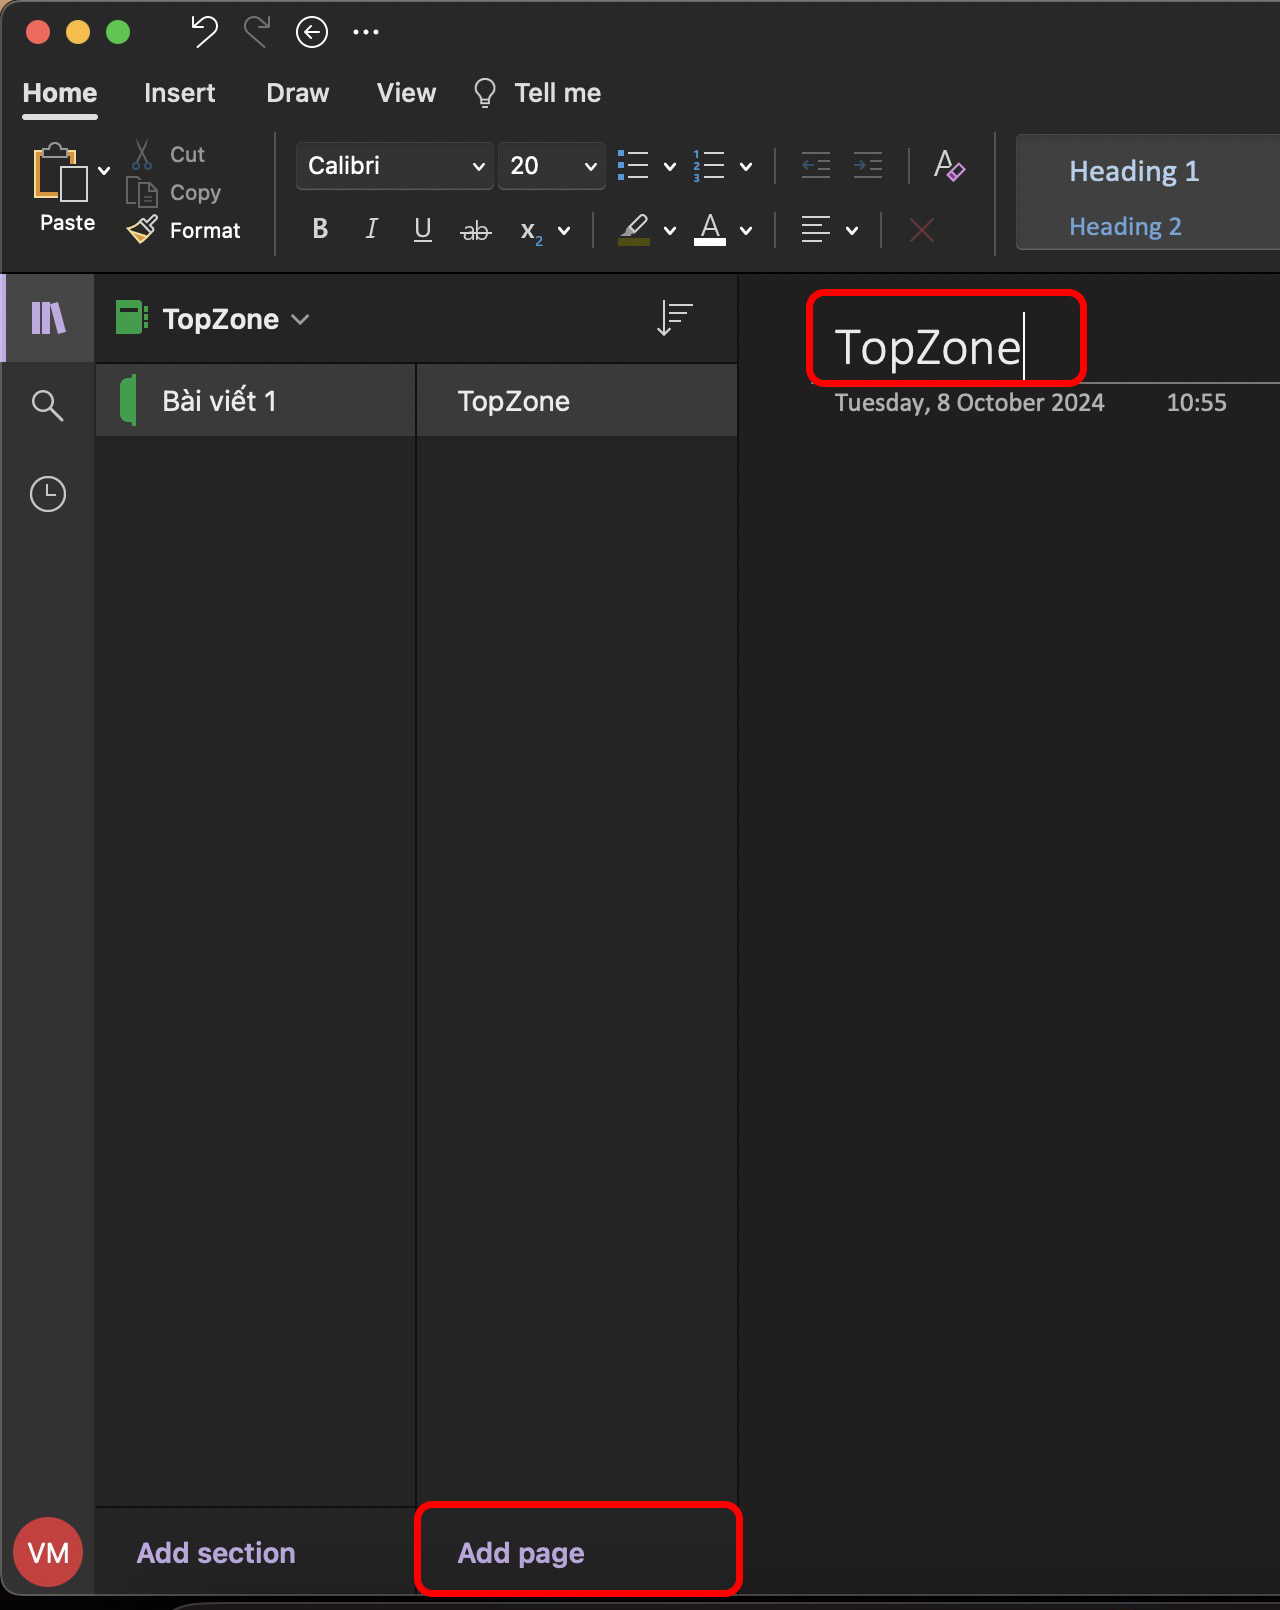This screenshot has width=1280, height=1610.
Task: Click the date Tuesday, 8 October 2024
Action: pos(969,403)
